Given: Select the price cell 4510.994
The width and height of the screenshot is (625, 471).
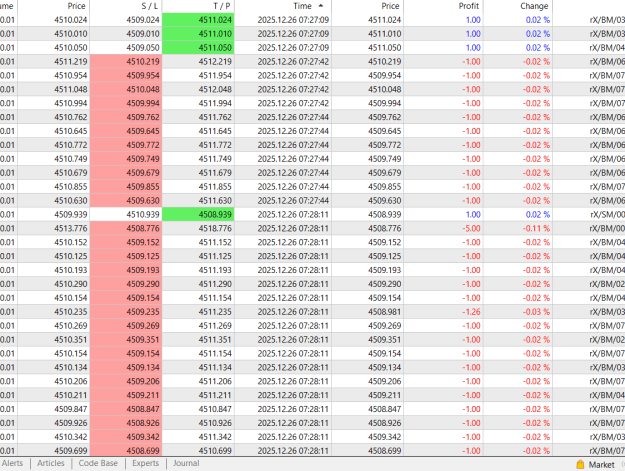Looking at the screenshot, I should [x=54, y=103].
